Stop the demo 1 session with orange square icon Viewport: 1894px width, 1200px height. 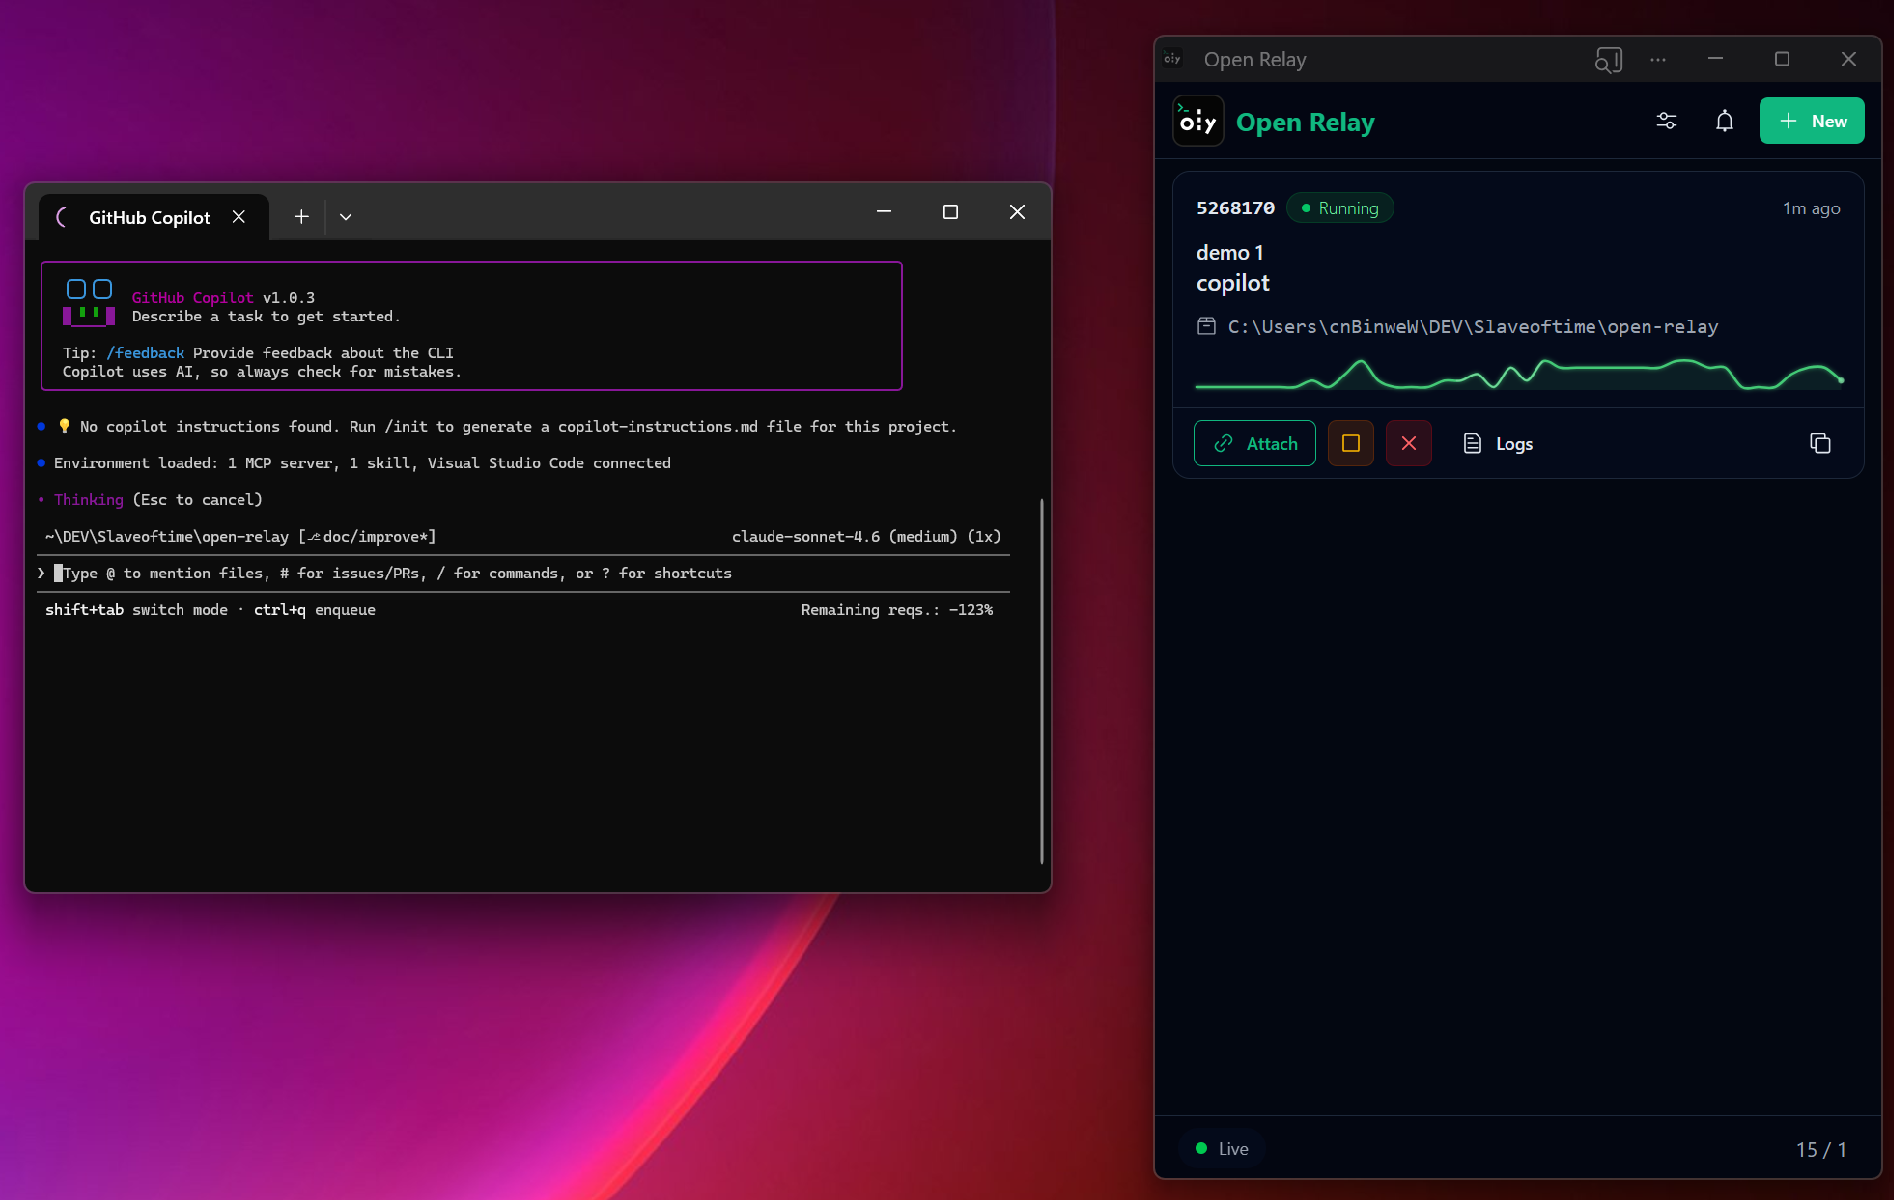pos(1350,443)
